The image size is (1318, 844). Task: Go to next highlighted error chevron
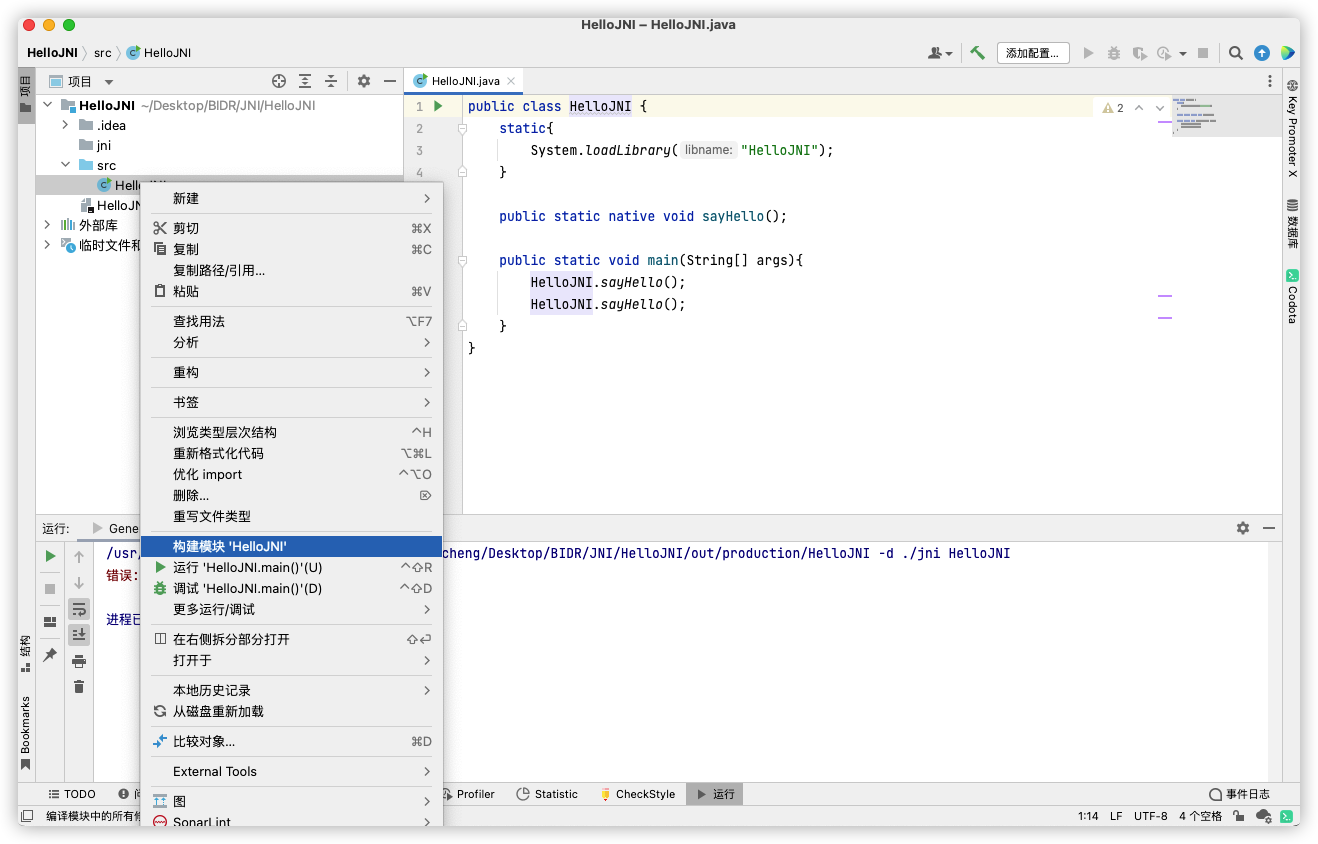(1160, 108)
